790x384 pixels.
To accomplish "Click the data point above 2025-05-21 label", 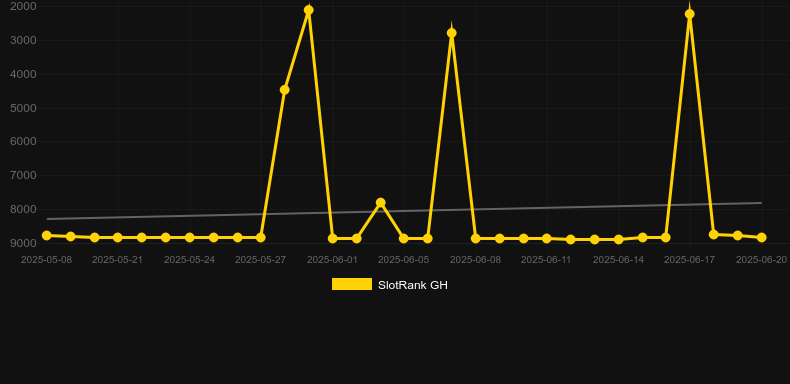I will point(117,237).
